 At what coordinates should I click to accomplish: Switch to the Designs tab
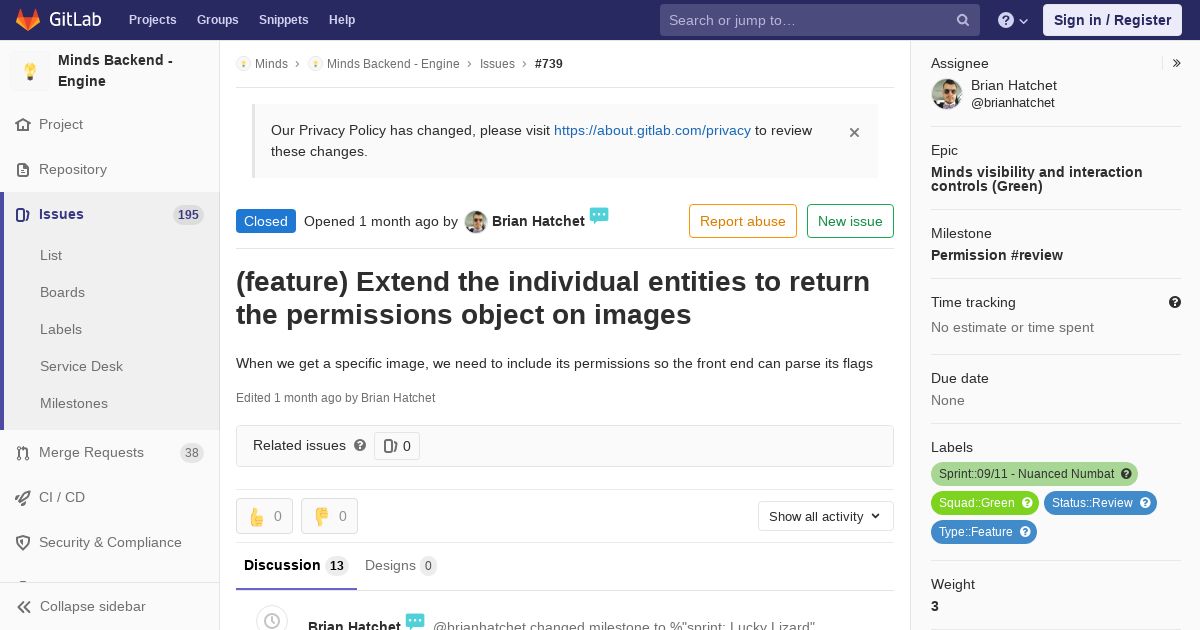(x=400, y=566)
